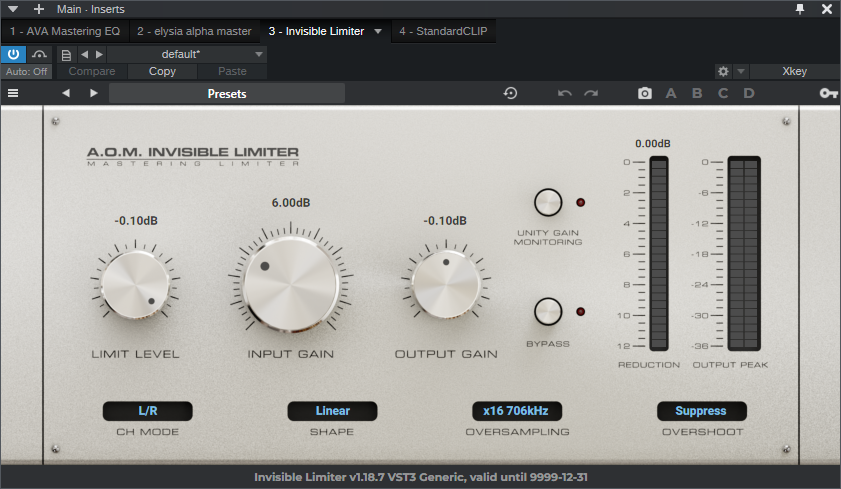The image size is (841, 489).
Task: Go to previous preset in plugin bar
Action: coord(65,93)
